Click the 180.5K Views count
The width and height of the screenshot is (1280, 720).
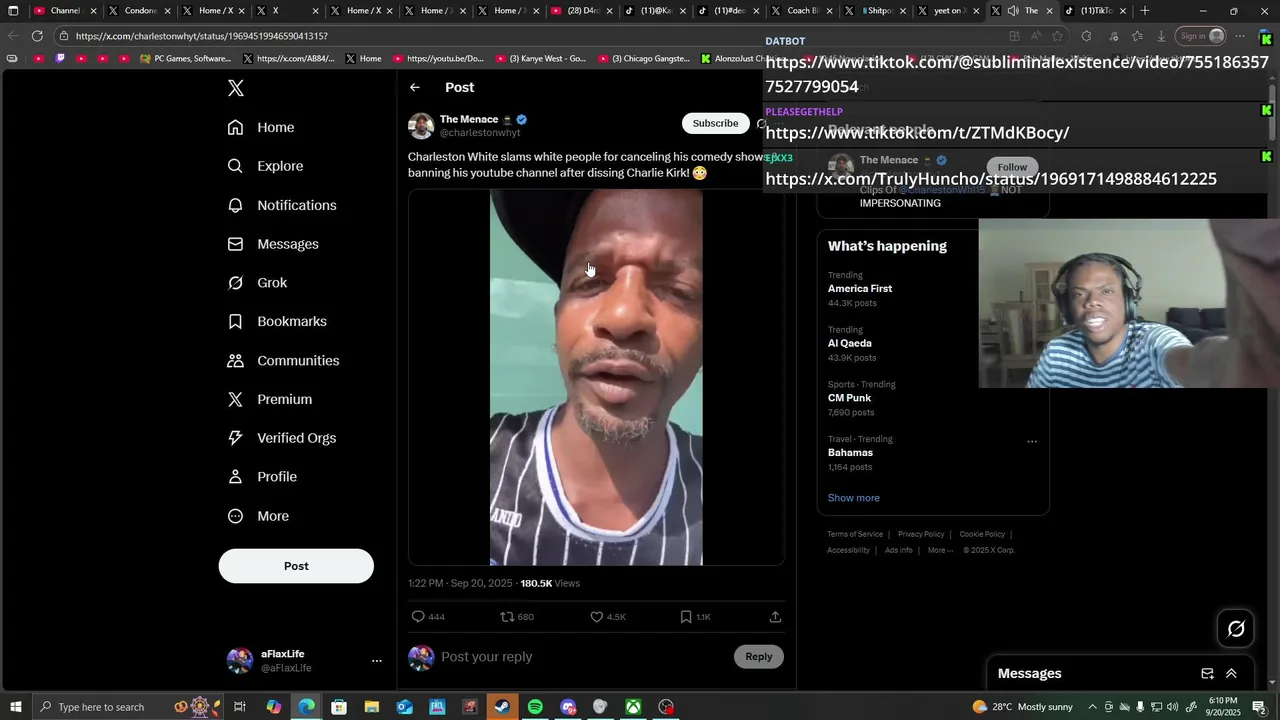[550, 583]
